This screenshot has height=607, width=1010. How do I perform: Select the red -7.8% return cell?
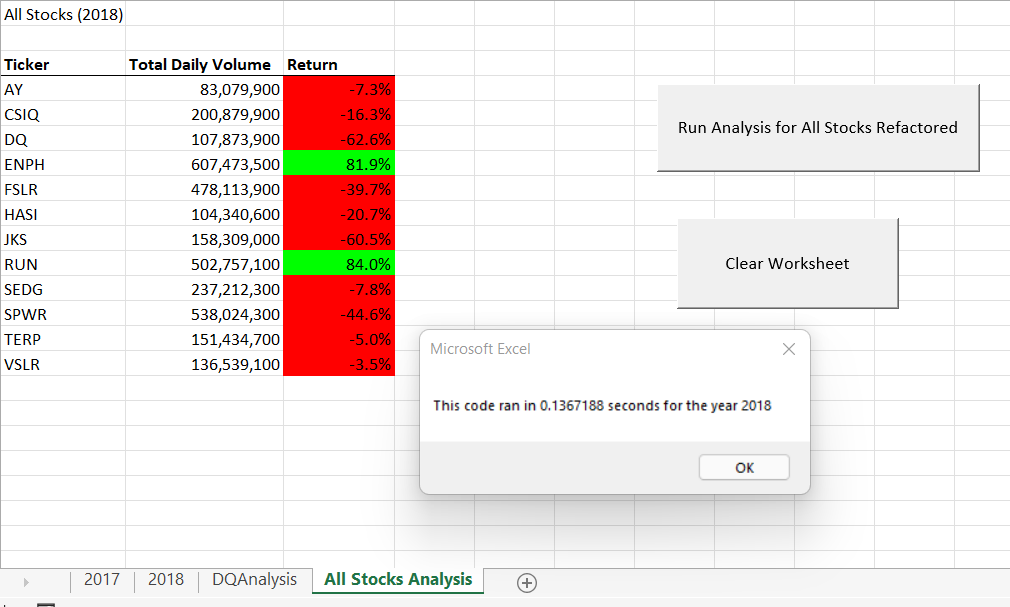339,289
